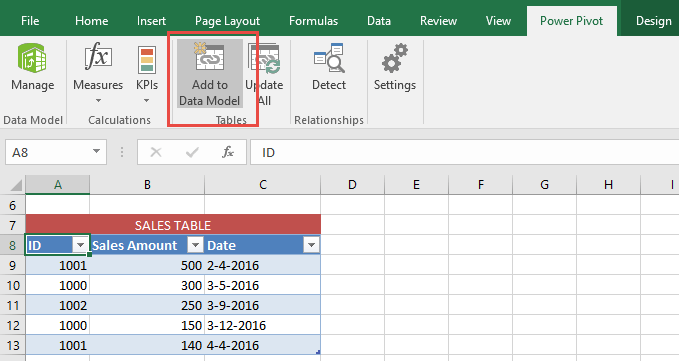
Task: Select the Power Pivot tab
Action: (x=572, y=21)
